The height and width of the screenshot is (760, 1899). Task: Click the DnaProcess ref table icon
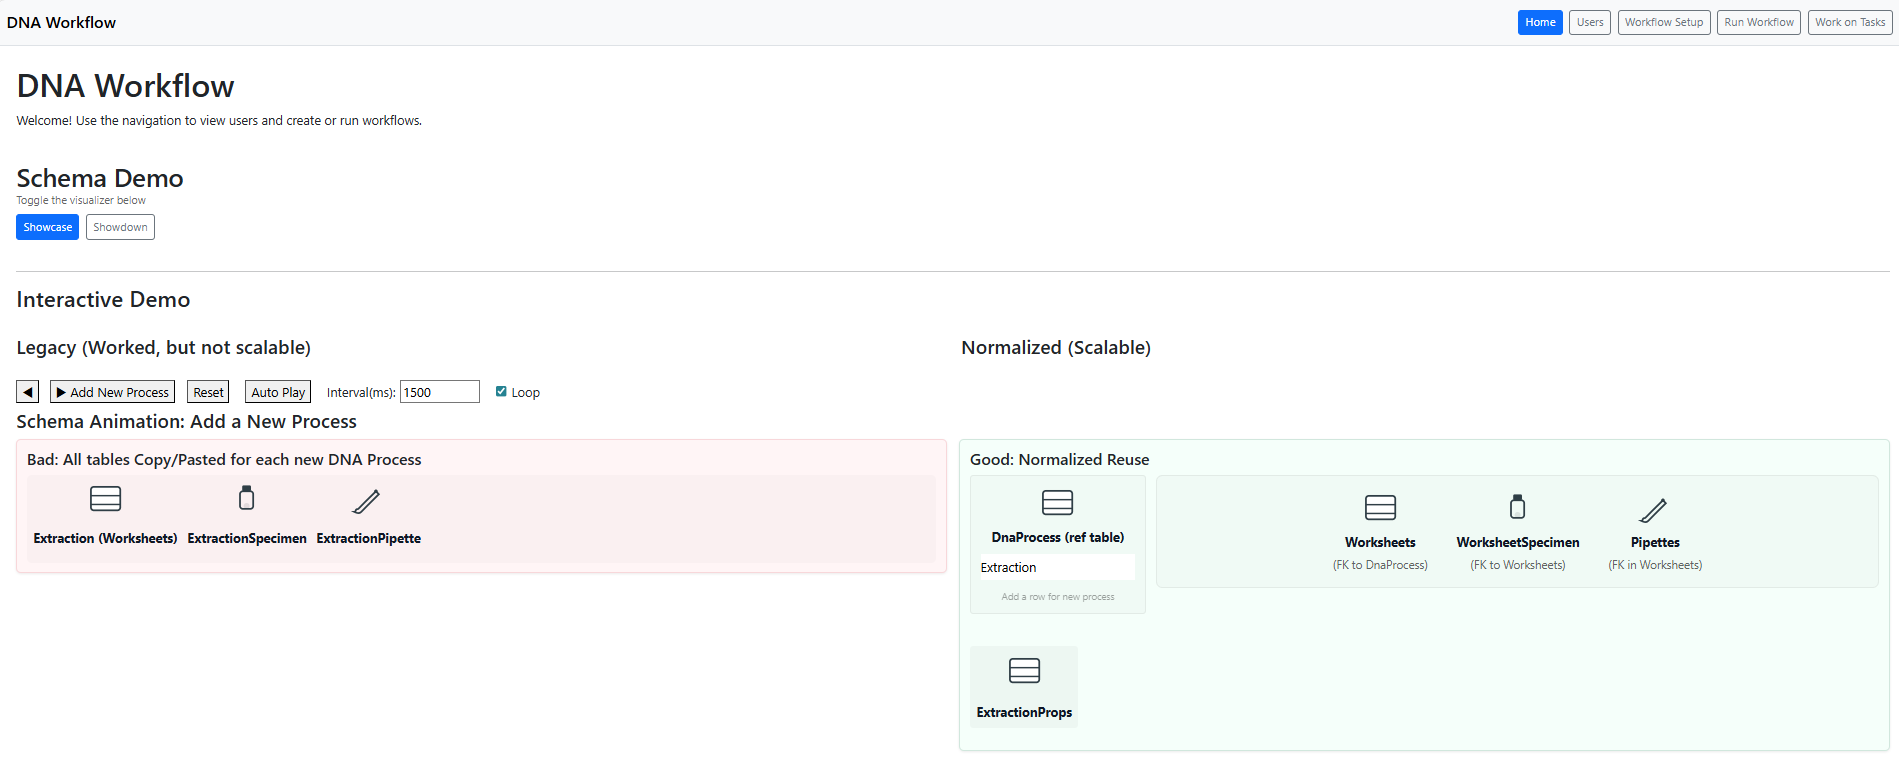pyautogui.click(x=1057, y=502)
